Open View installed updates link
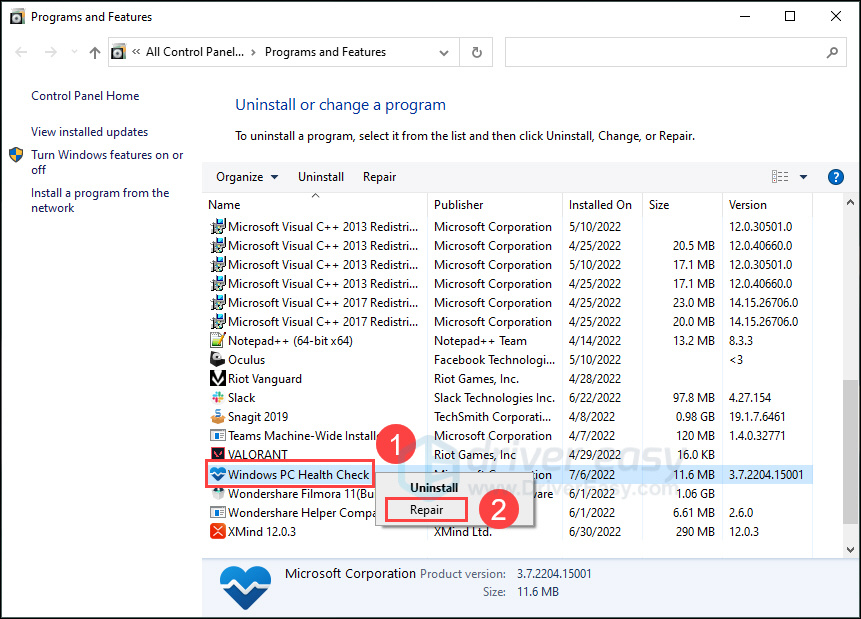The width and height of the screenshot is (861, 619). tap(90, 132)
